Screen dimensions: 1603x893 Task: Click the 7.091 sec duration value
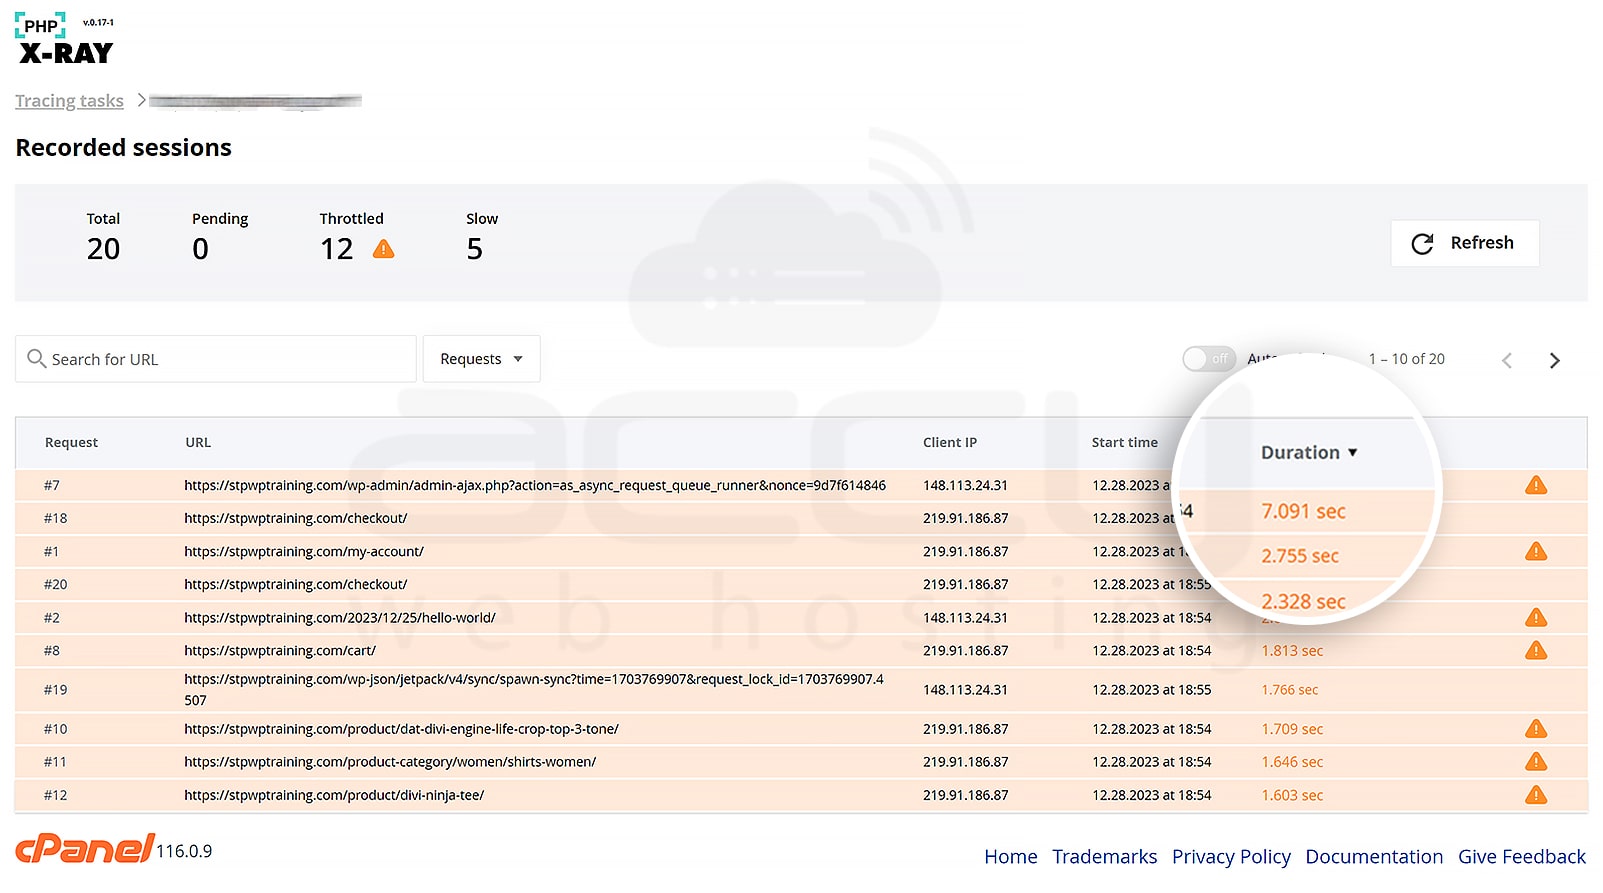[x=1303, y=512]
